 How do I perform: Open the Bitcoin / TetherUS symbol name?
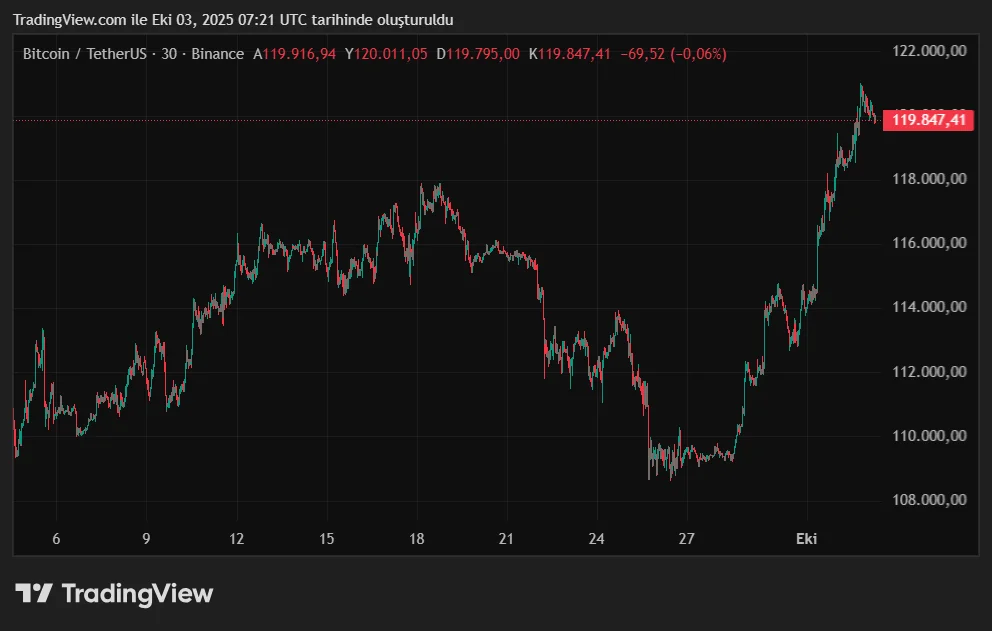pyautogui.click(x=88, y=54)
